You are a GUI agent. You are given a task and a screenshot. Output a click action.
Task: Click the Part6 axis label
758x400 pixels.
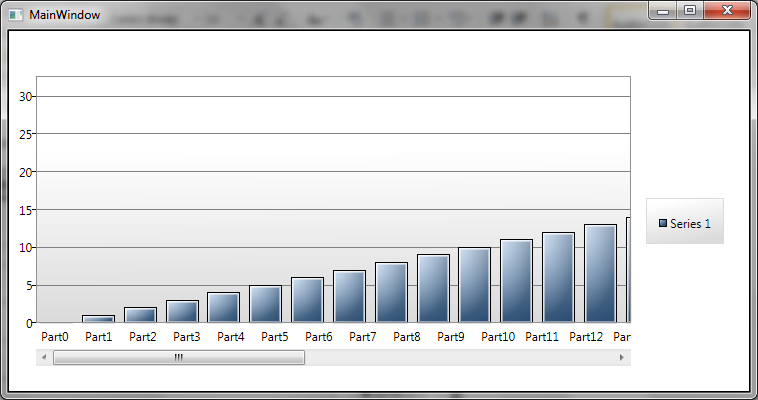(x=319, y=337)
